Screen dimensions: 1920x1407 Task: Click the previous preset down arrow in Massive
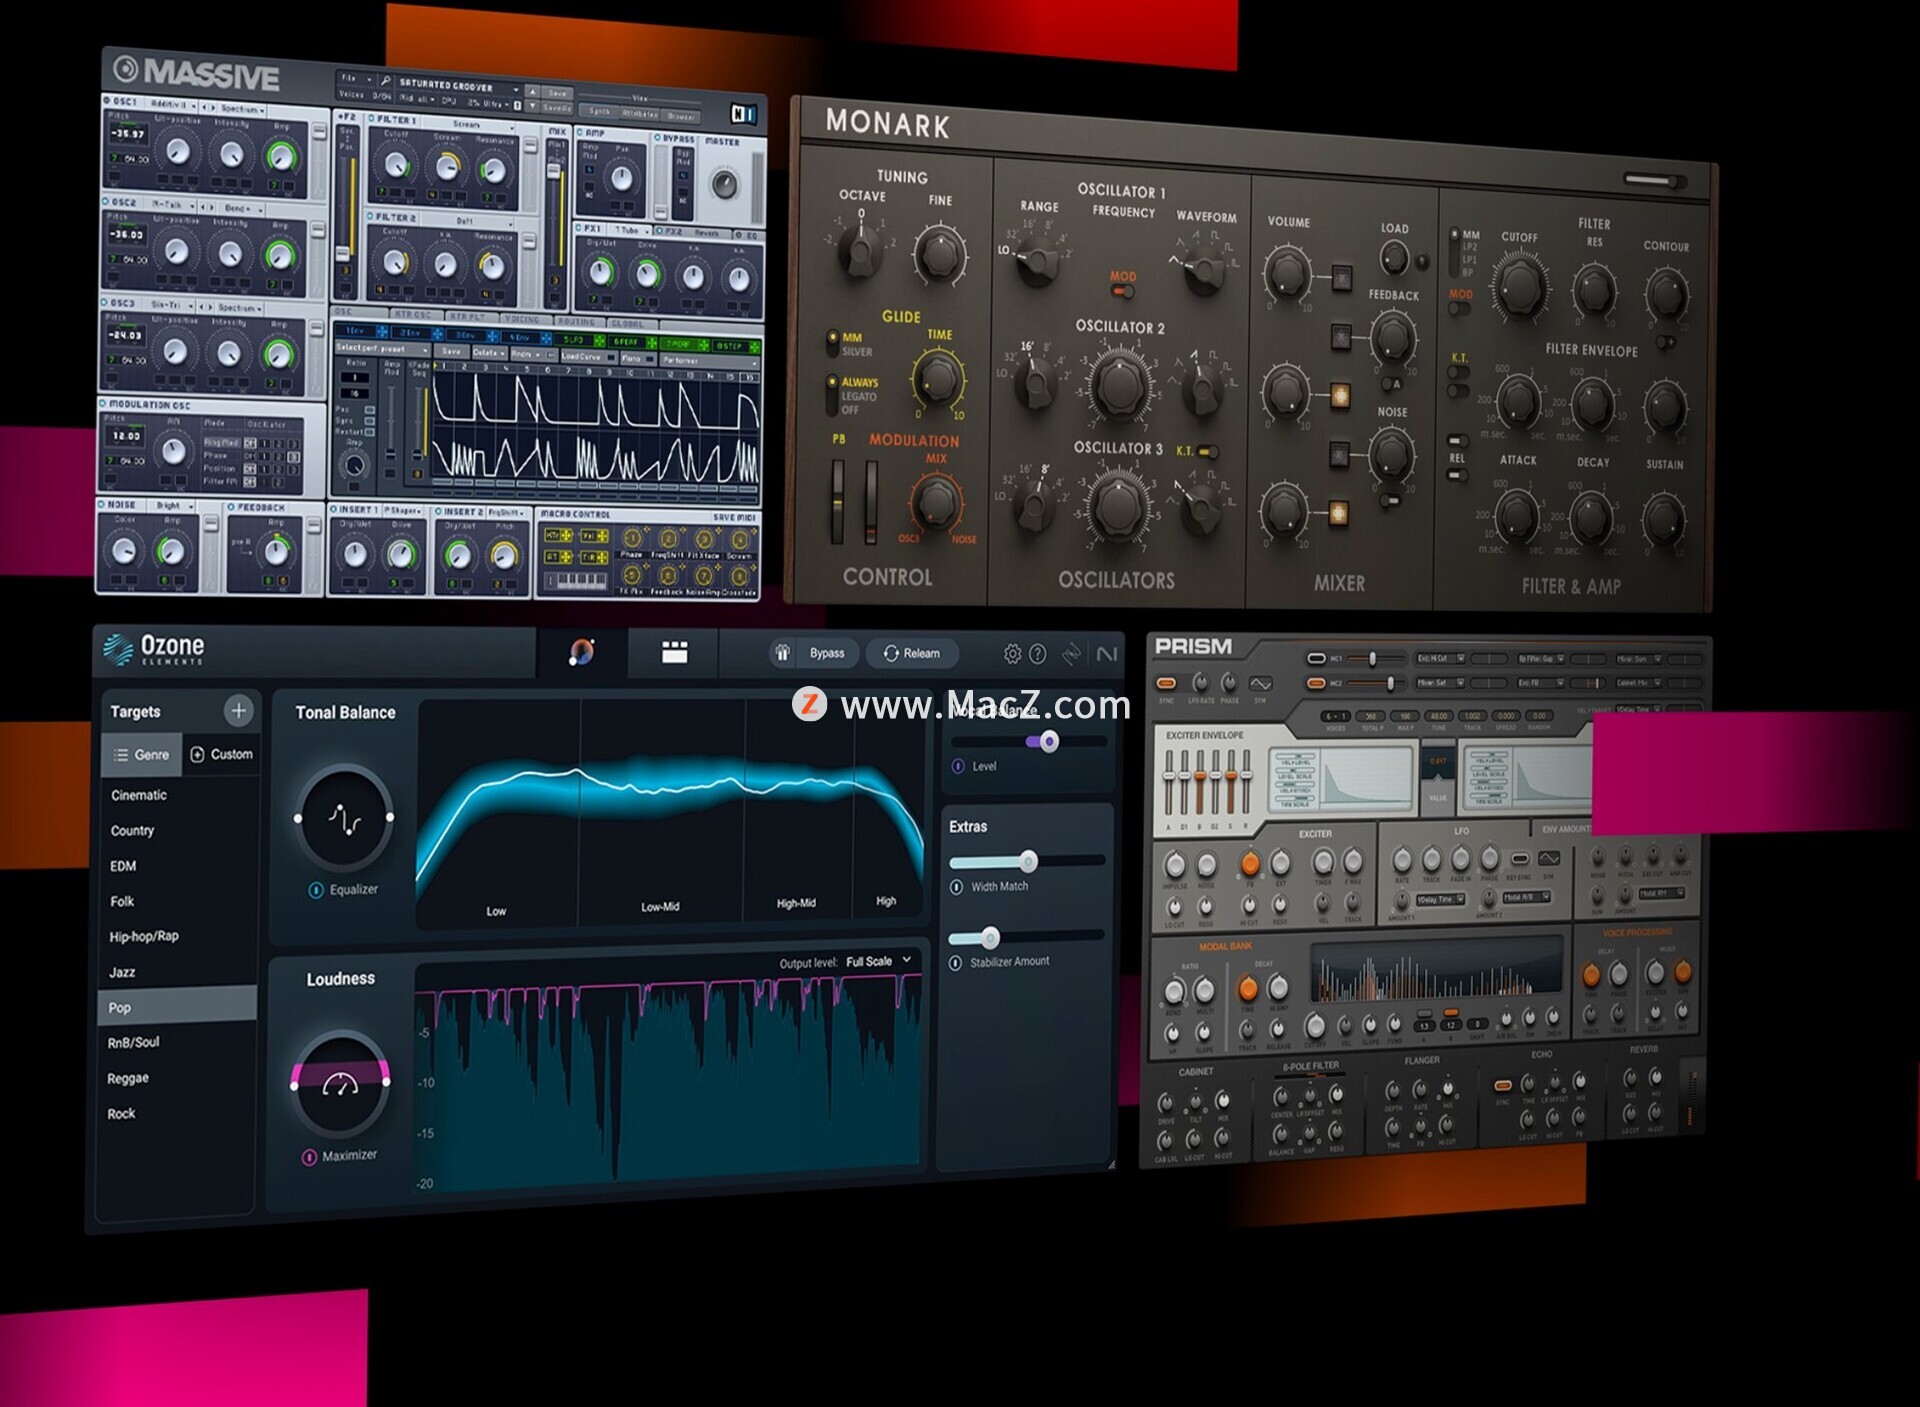[532, 104]
